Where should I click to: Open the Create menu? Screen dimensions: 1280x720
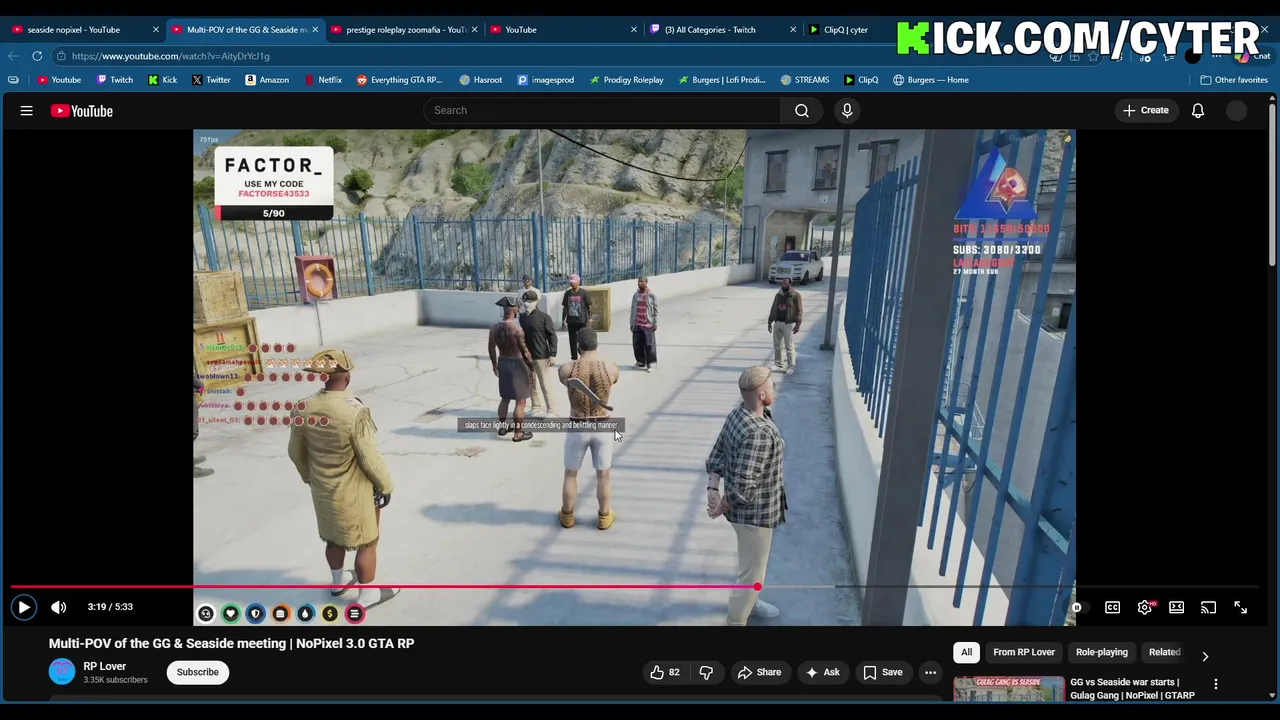[1146, 110]
